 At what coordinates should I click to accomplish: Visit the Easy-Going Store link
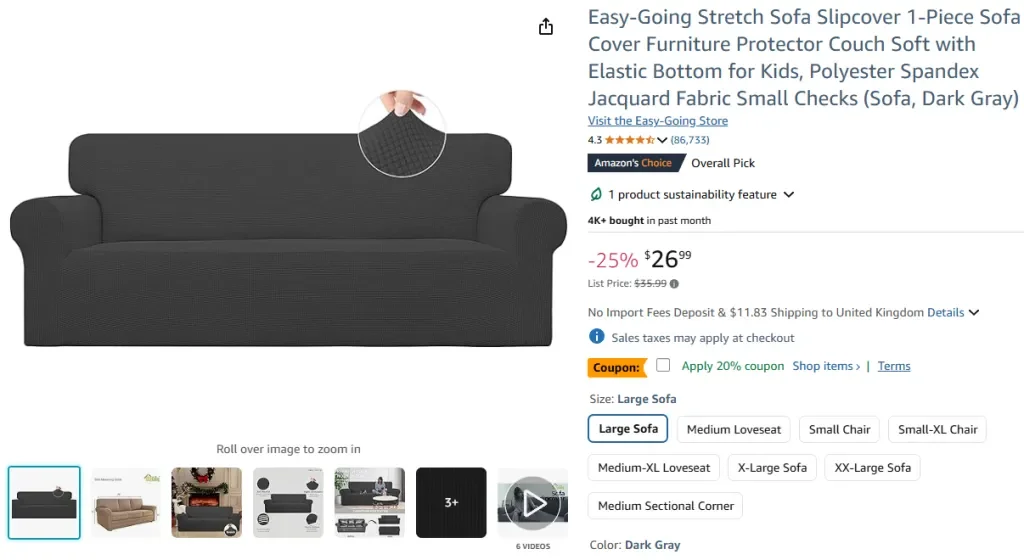(x=657, y=121)
